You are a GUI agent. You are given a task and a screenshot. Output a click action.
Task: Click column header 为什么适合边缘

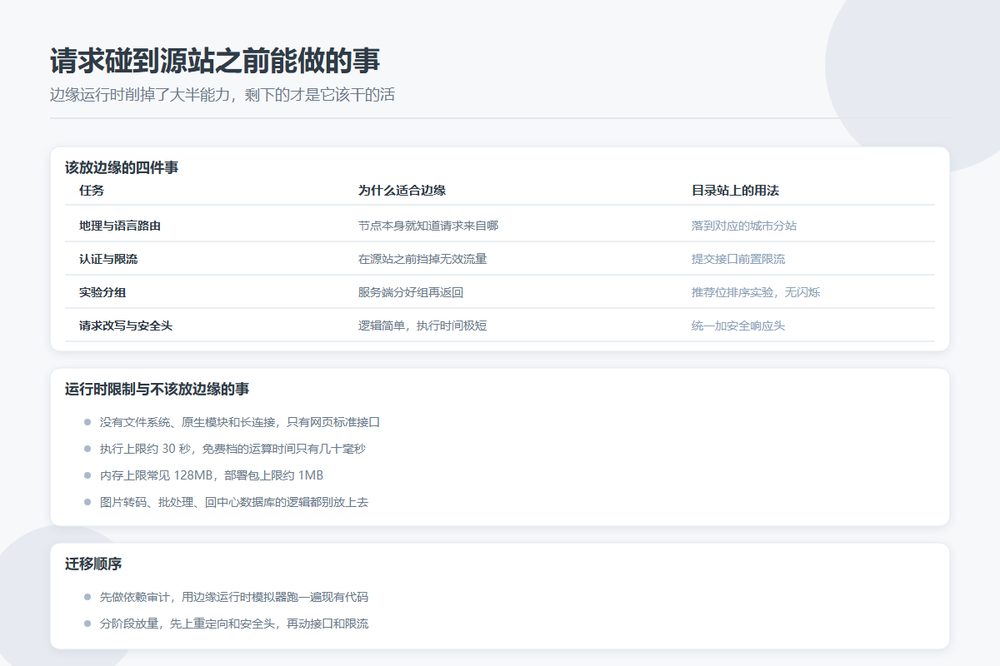point(402,190)
